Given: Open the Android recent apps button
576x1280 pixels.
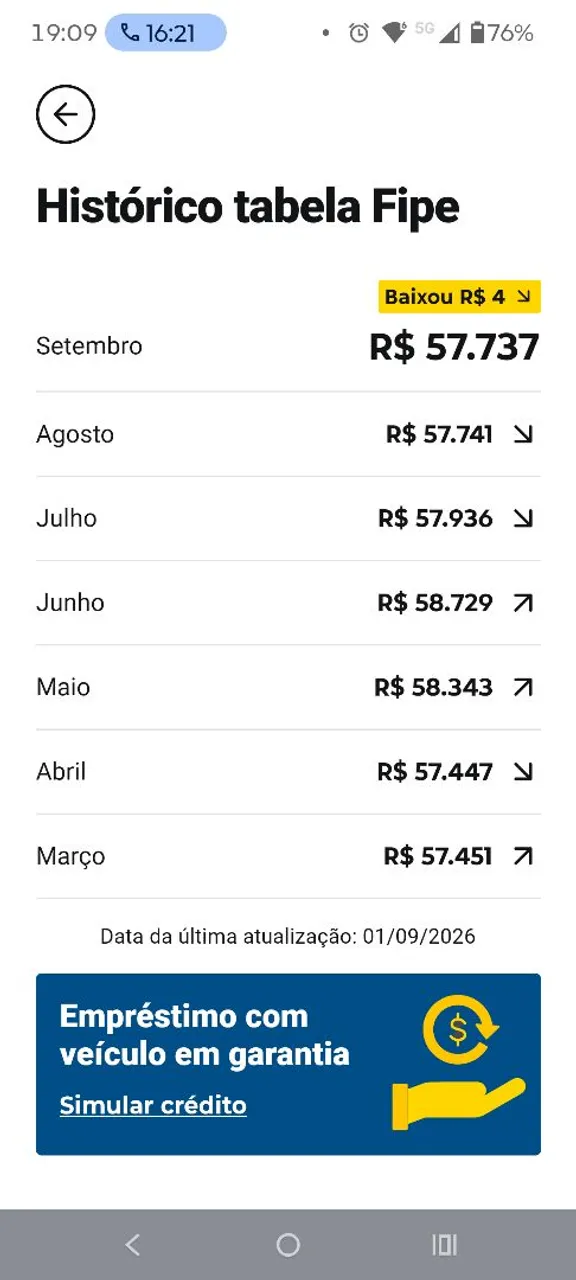Looking at the screenshot, I should coord(444,1244).
